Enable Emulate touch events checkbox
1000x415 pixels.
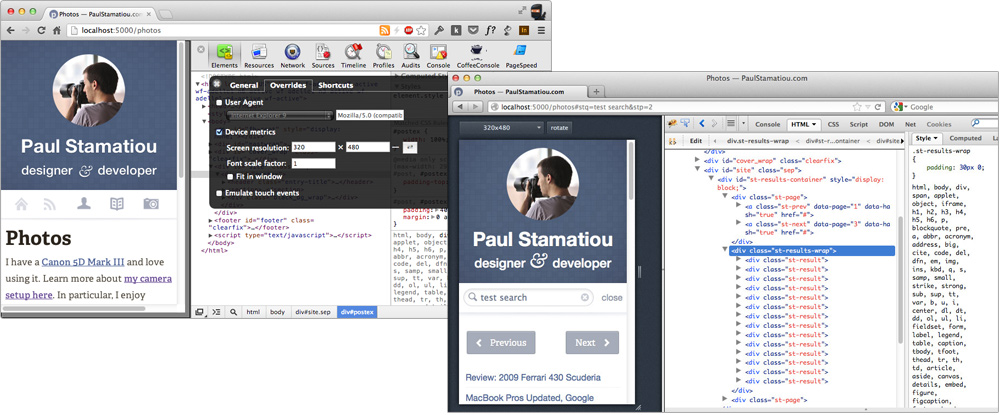click(219, 193)
